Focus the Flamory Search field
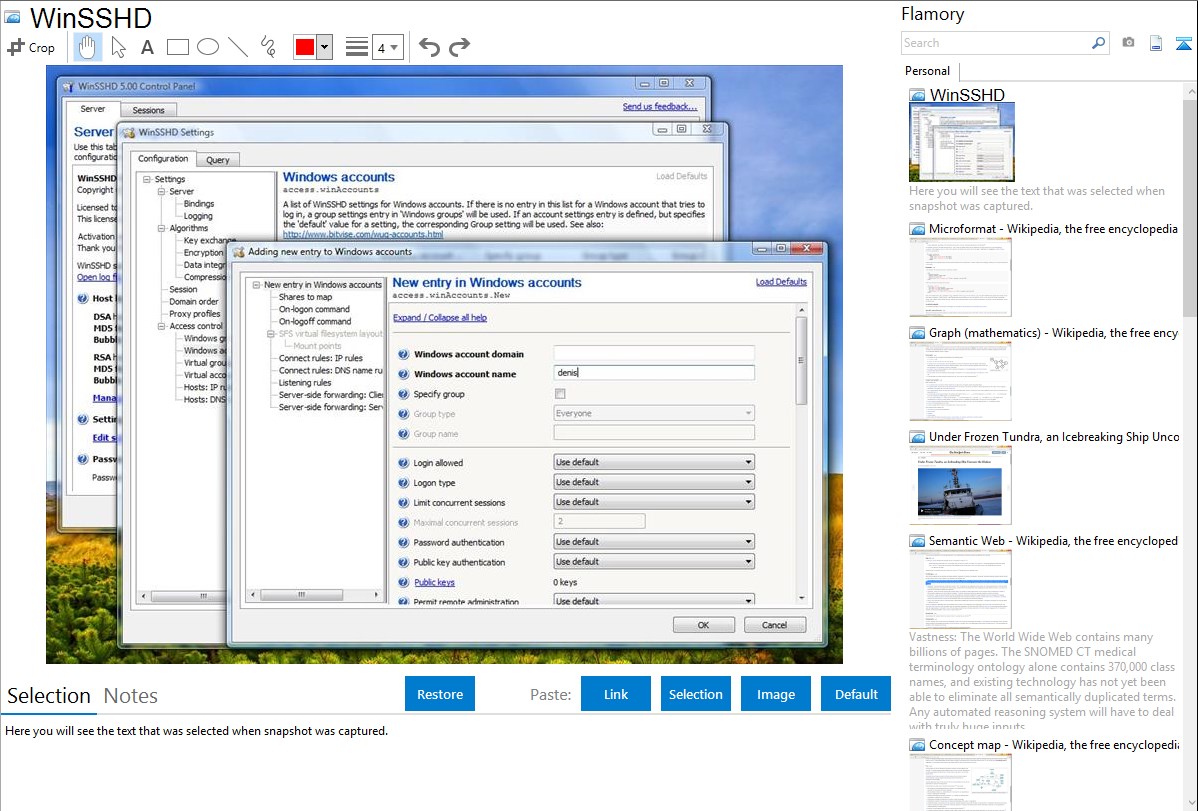This screenshot has height=811, width=1198. coord(996,43)
